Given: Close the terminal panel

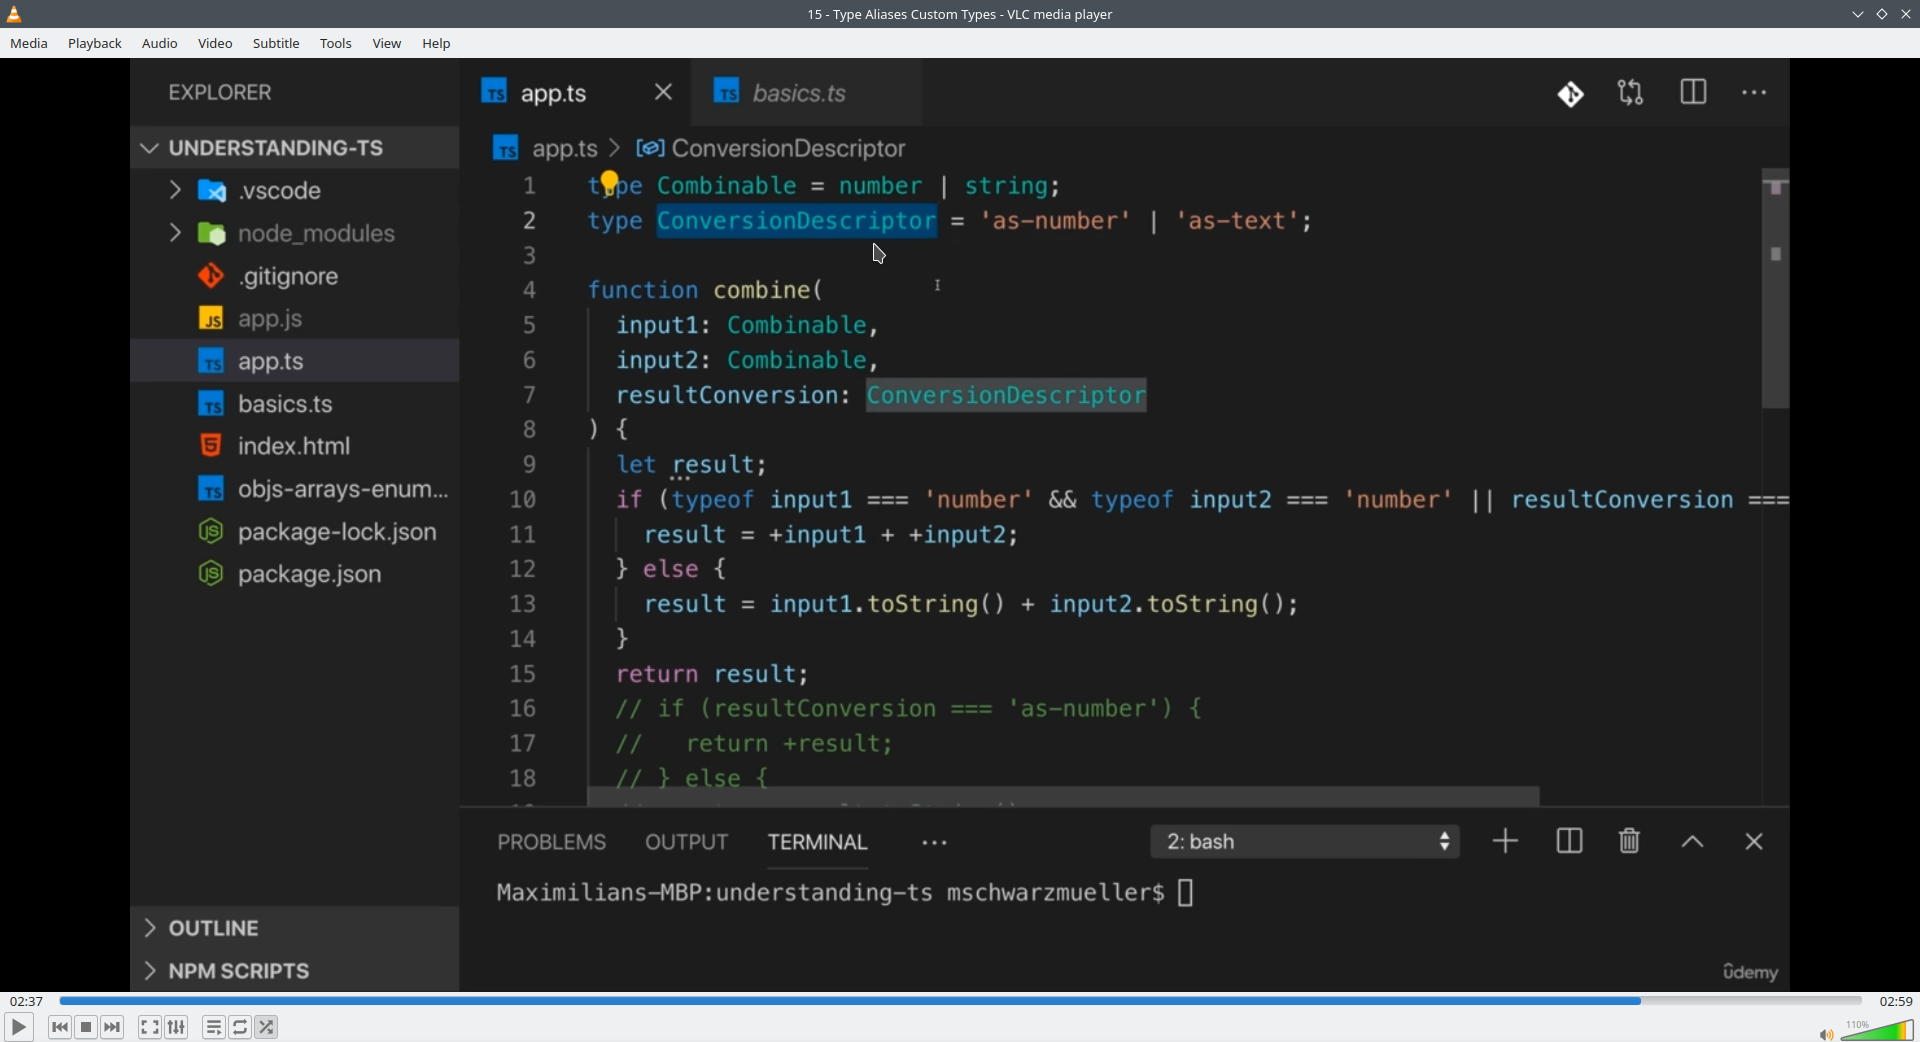Looking at the screenshot, I should 1754,842.
